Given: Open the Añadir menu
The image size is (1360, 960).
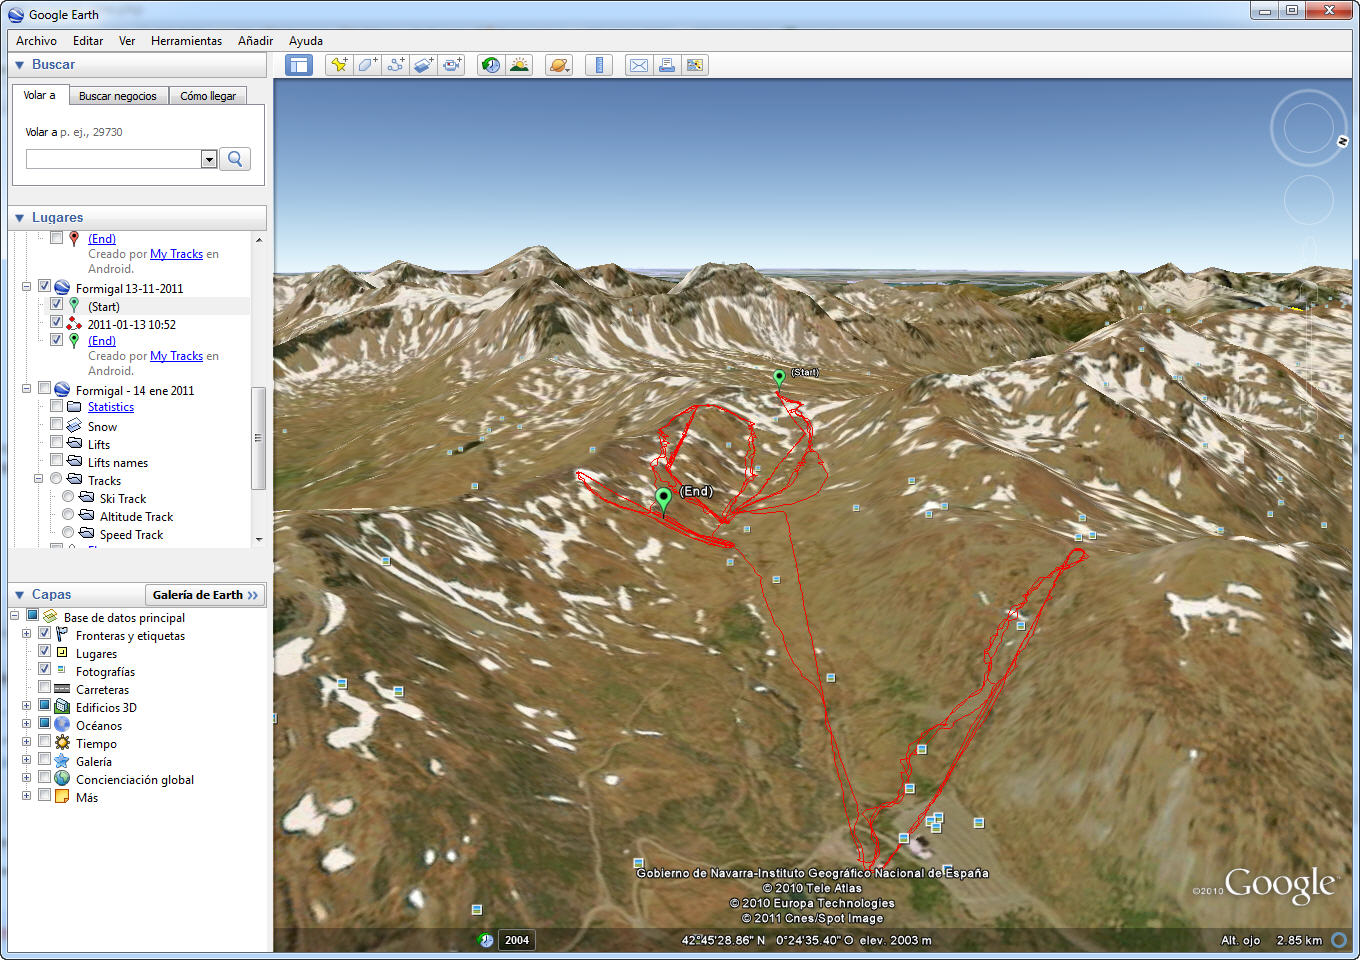Looking at the screenshot, I should (255, 41).
